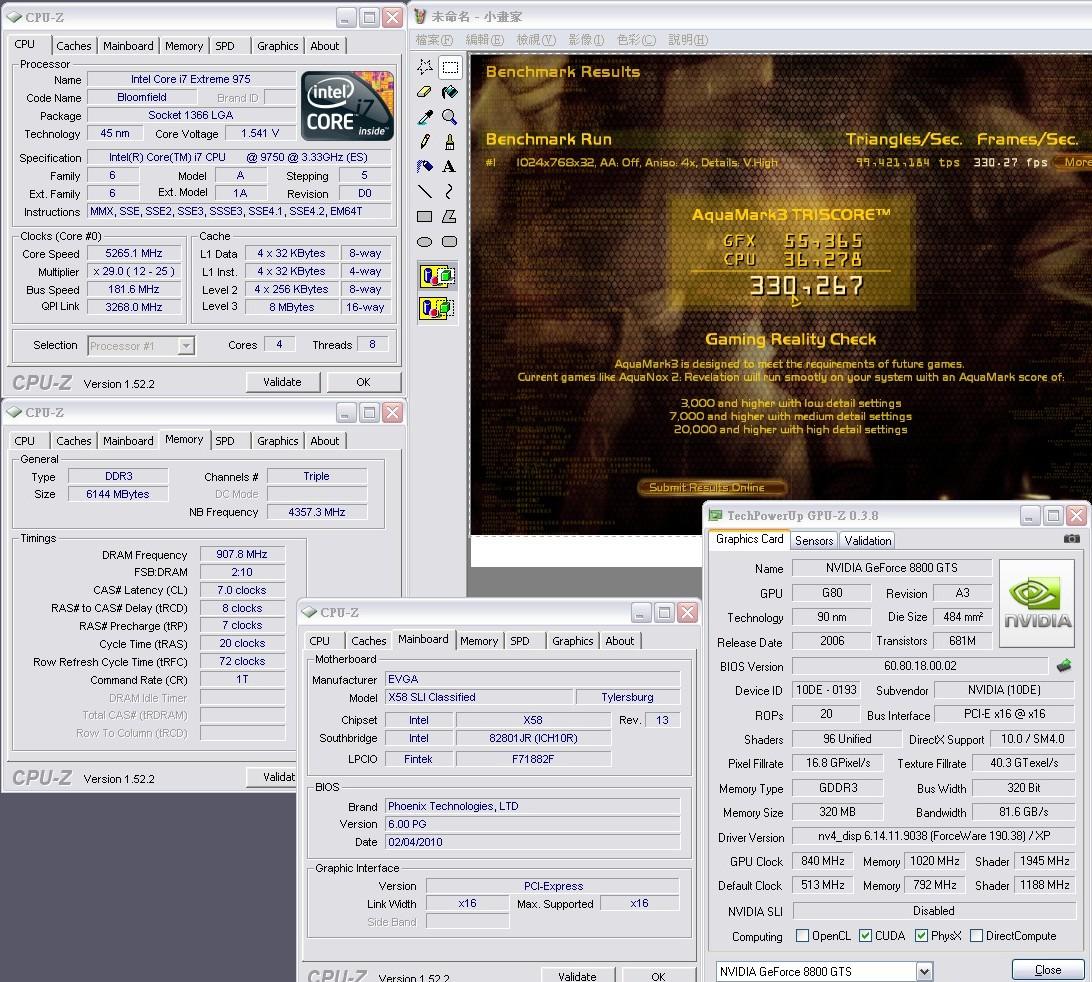Click the NB Frequency value 4357.3 MHz
The width and height of the screenshot is (1092, 982).
click(x=317, y=512)
